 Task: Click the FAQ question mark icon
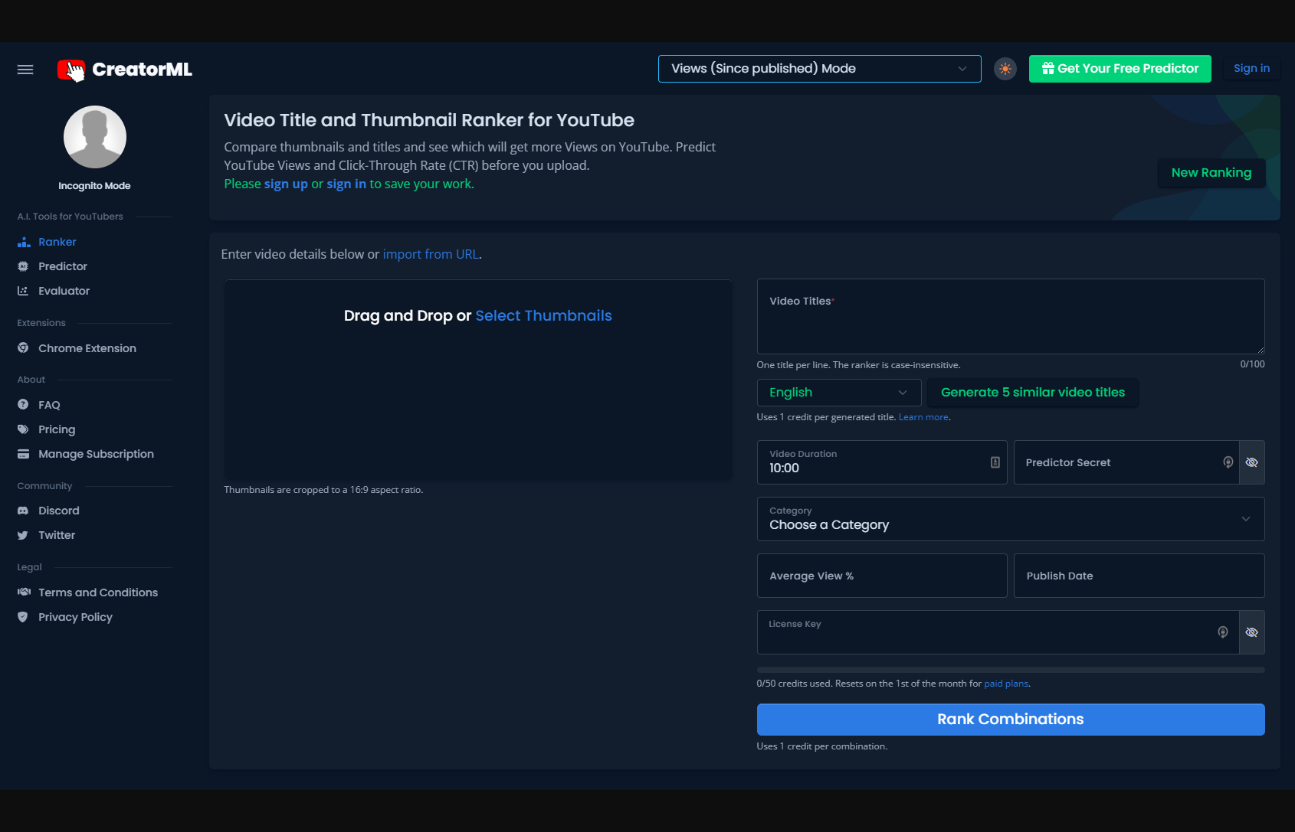coord(23,405)
